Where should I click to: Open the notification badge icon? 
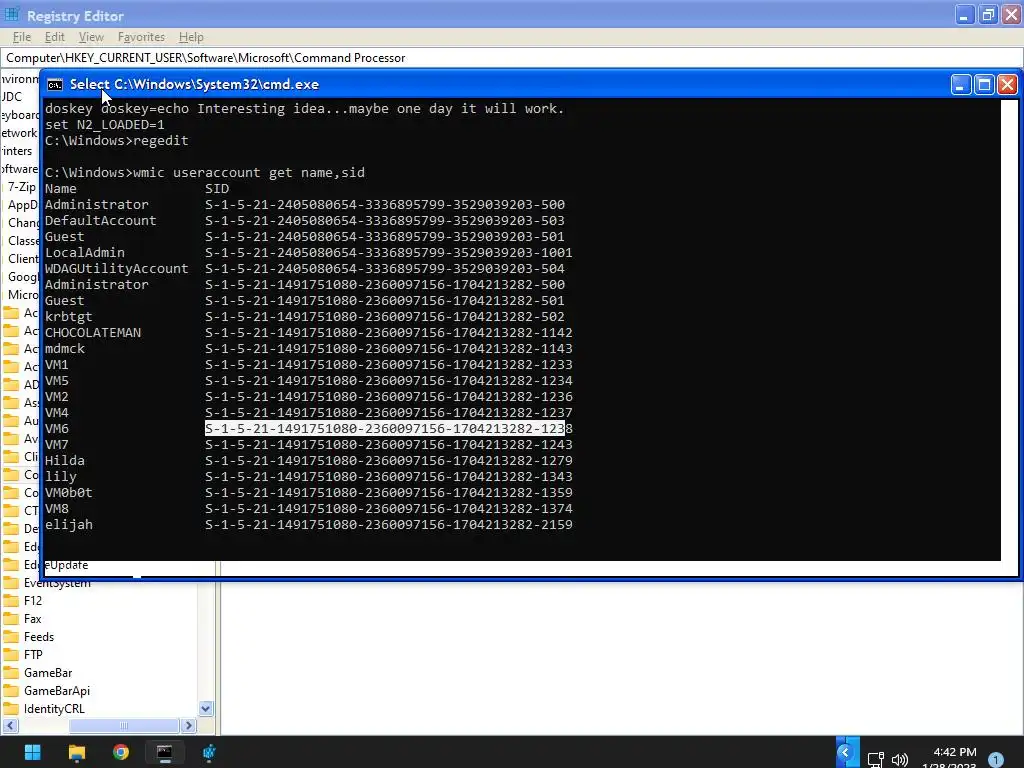(x=995, y=760)
